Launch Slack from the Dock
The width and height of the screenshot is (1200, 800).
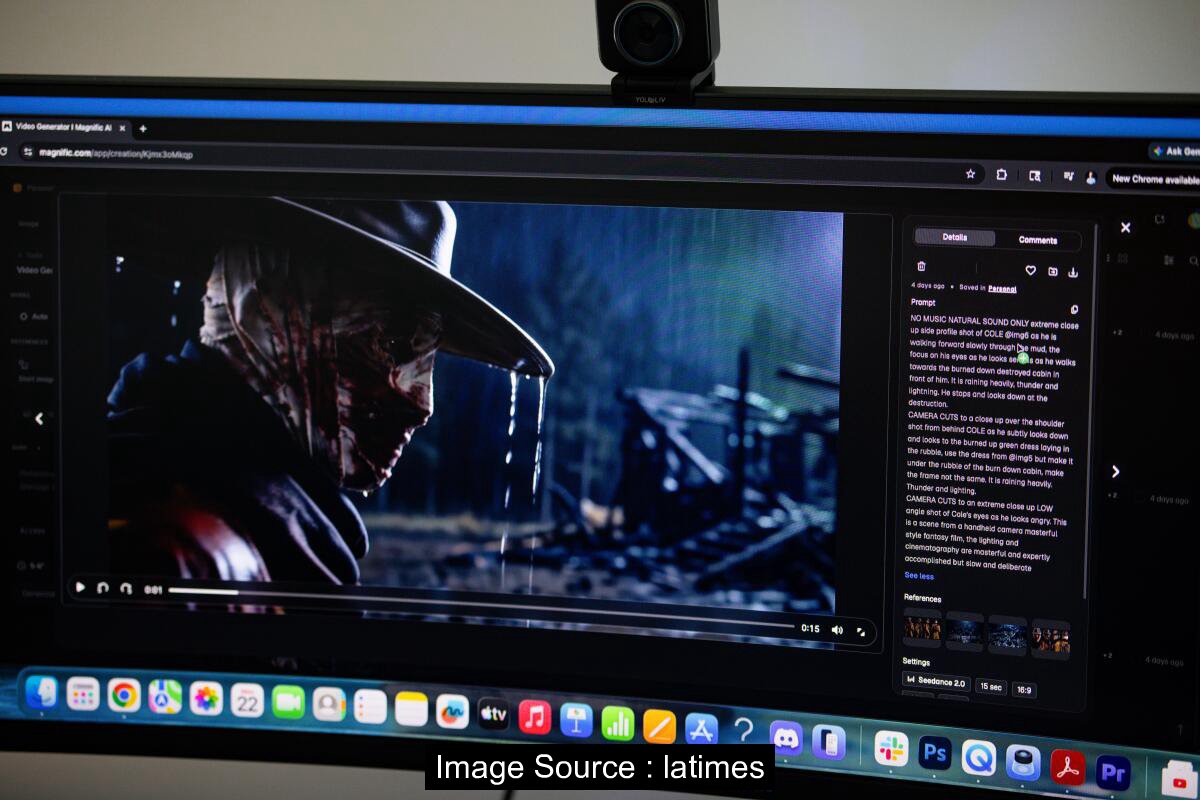point(891,749)
